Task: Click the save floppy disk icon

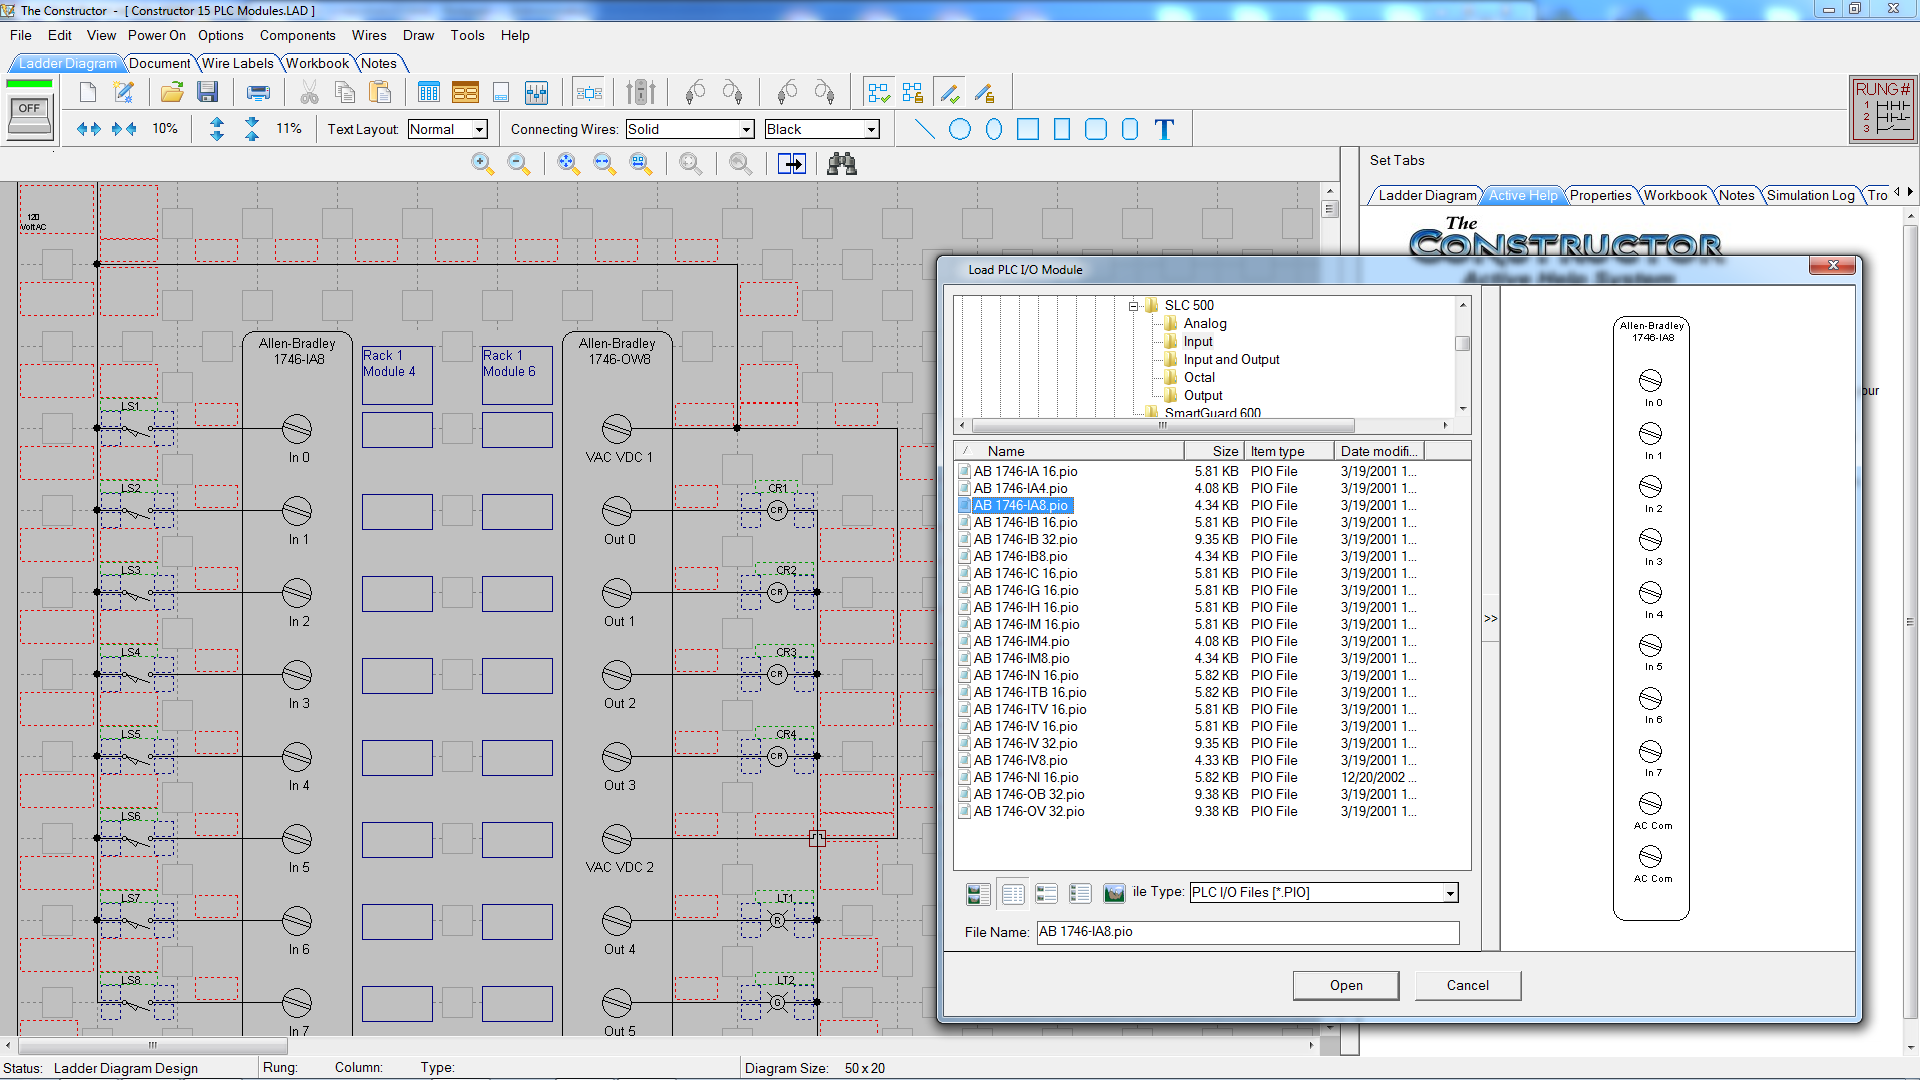Action: [208, 93]
